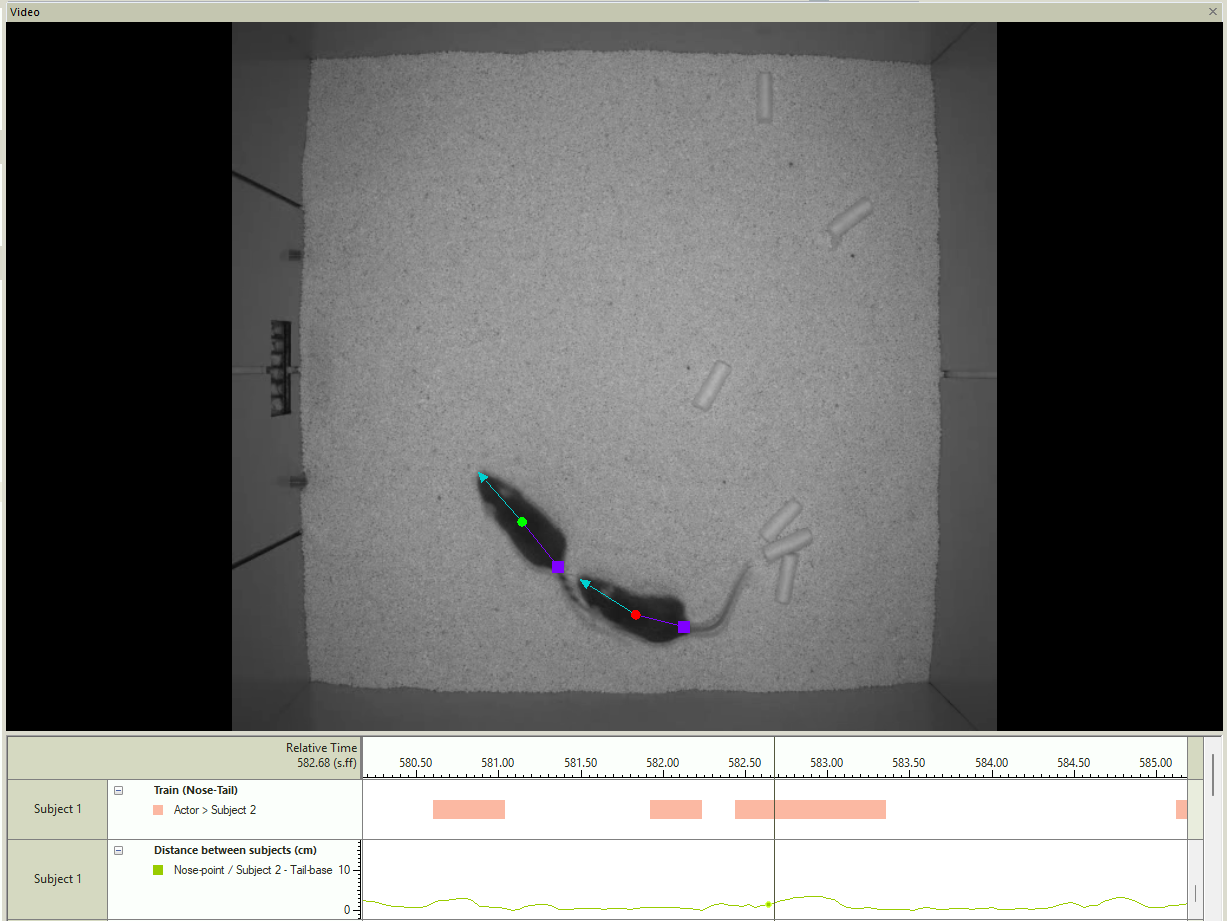Click the timeline panel vertical scrollbar

(x=1213, y=773)
